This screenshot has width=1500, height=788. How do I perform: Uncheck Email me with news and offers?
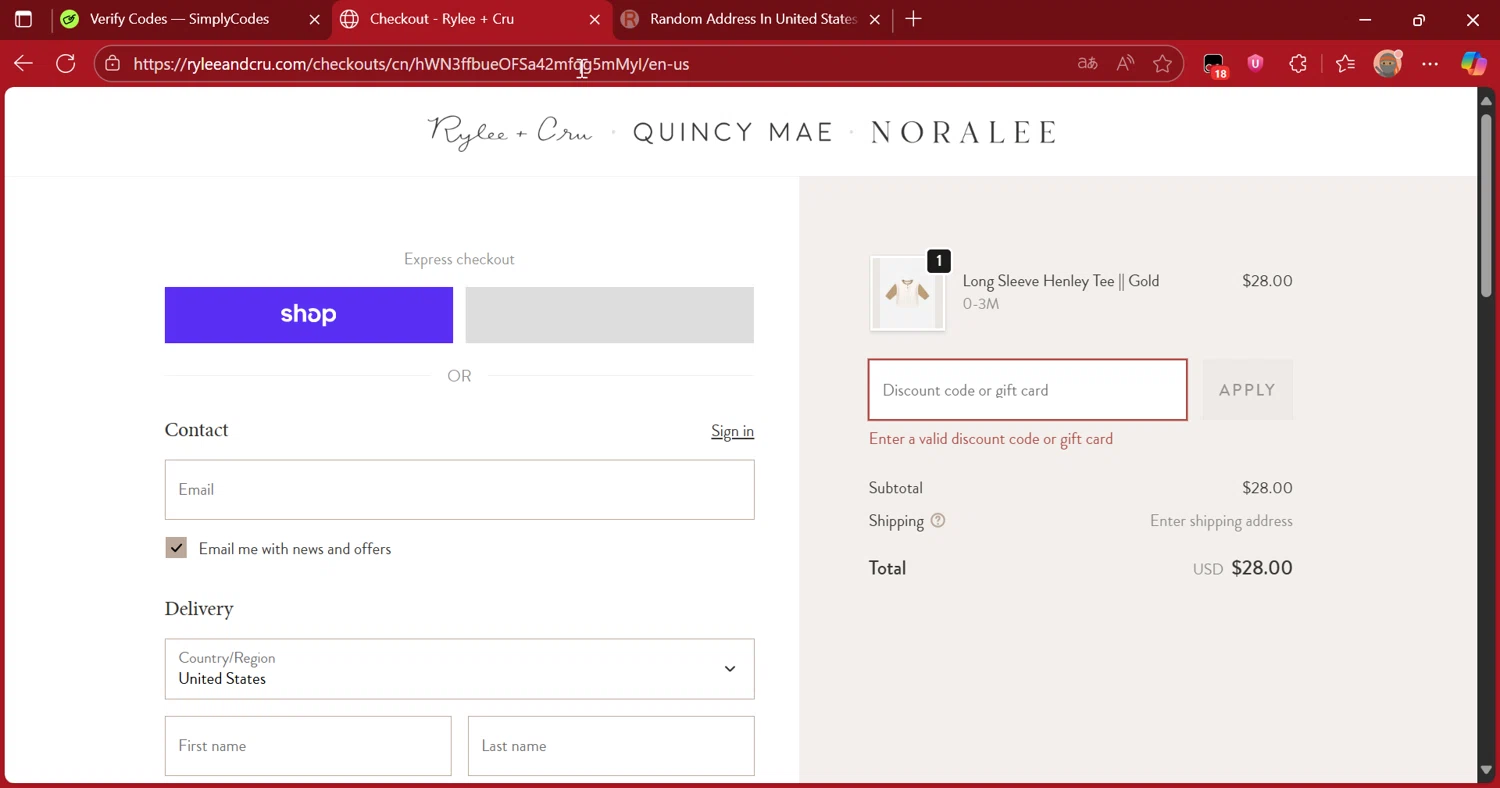point(176,548)
